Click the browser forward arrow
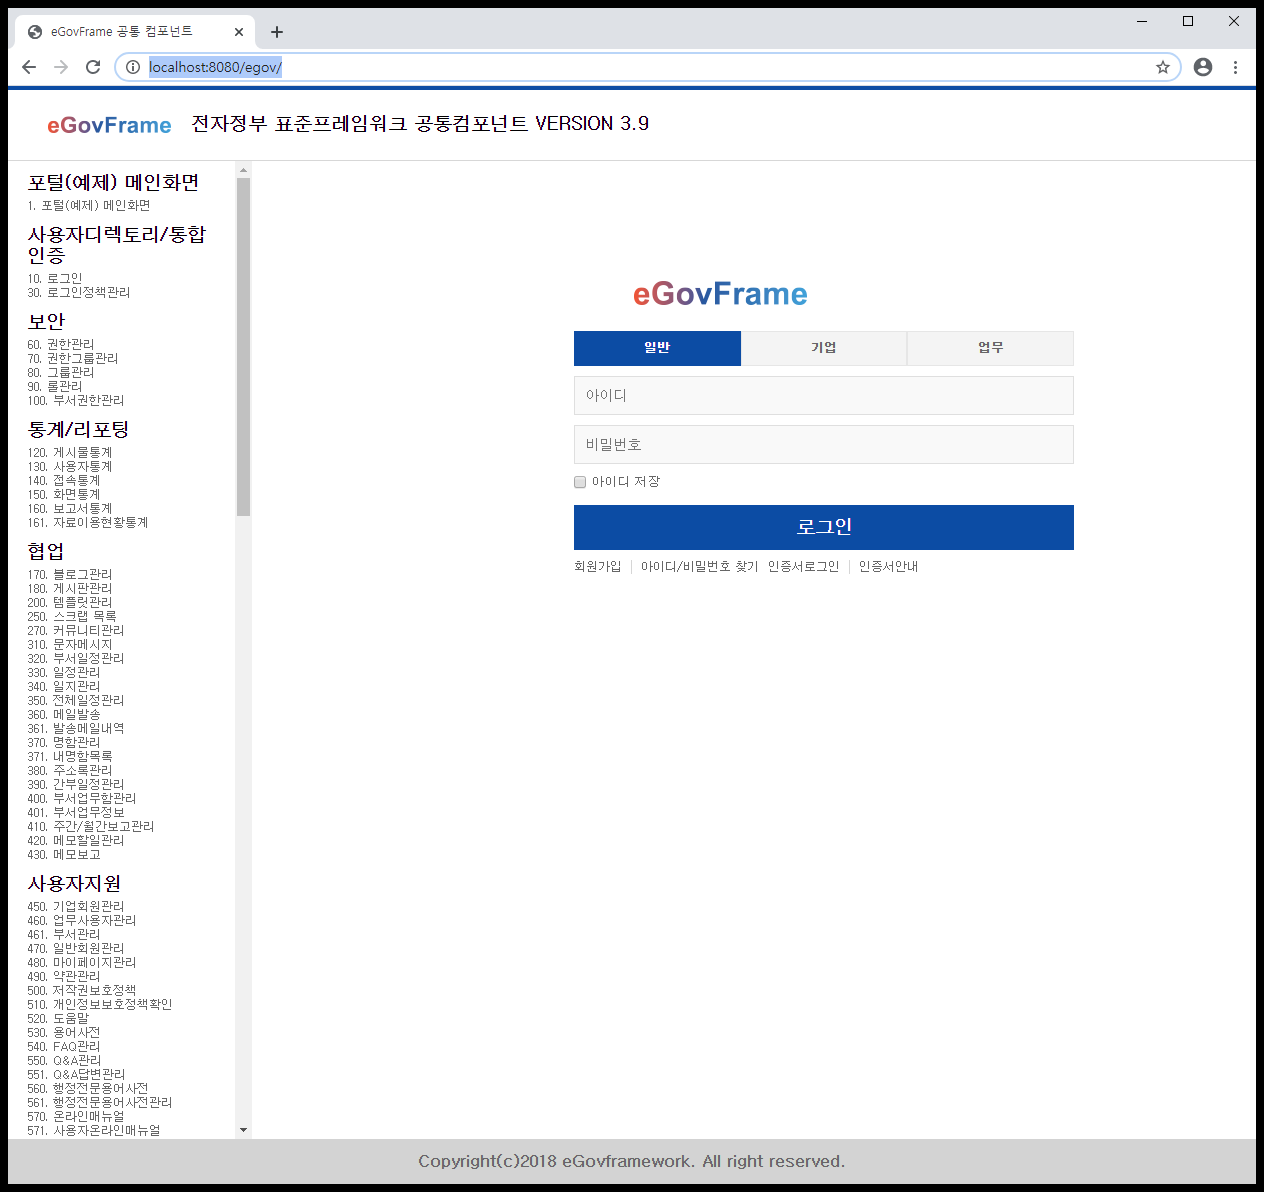This screenshot has height=1192, width=1264. tap(61, 67)
